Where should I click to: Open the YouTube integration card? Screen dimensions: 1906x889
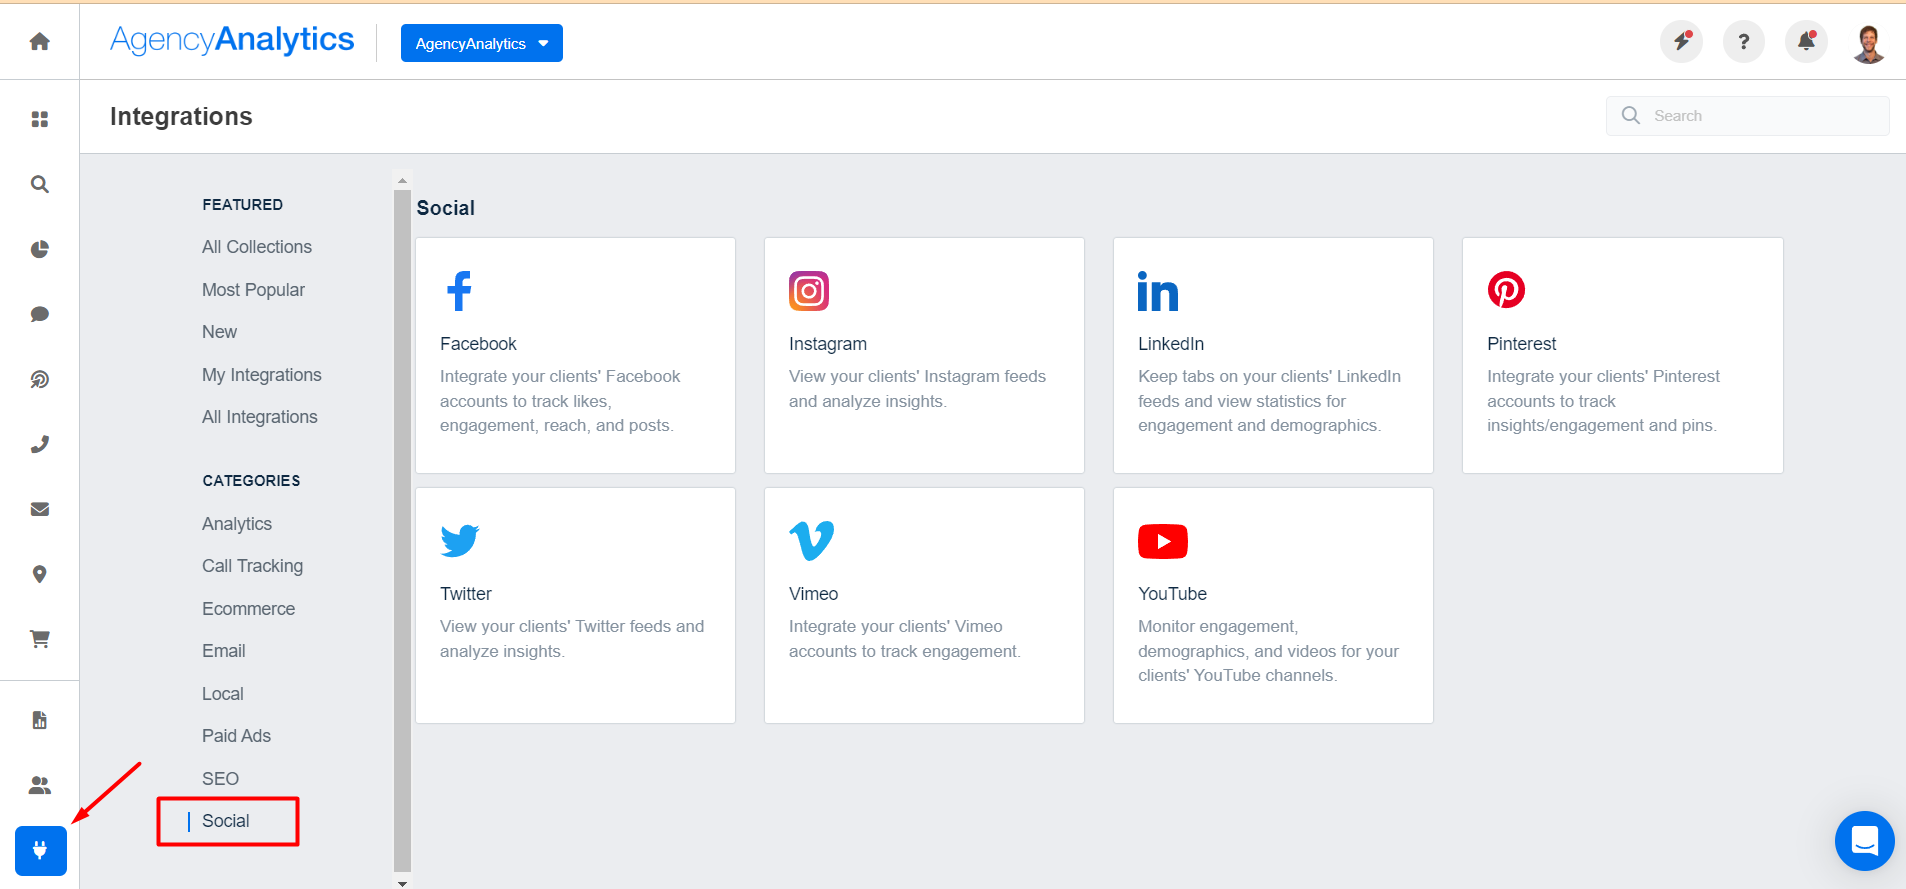point(1272,605)
